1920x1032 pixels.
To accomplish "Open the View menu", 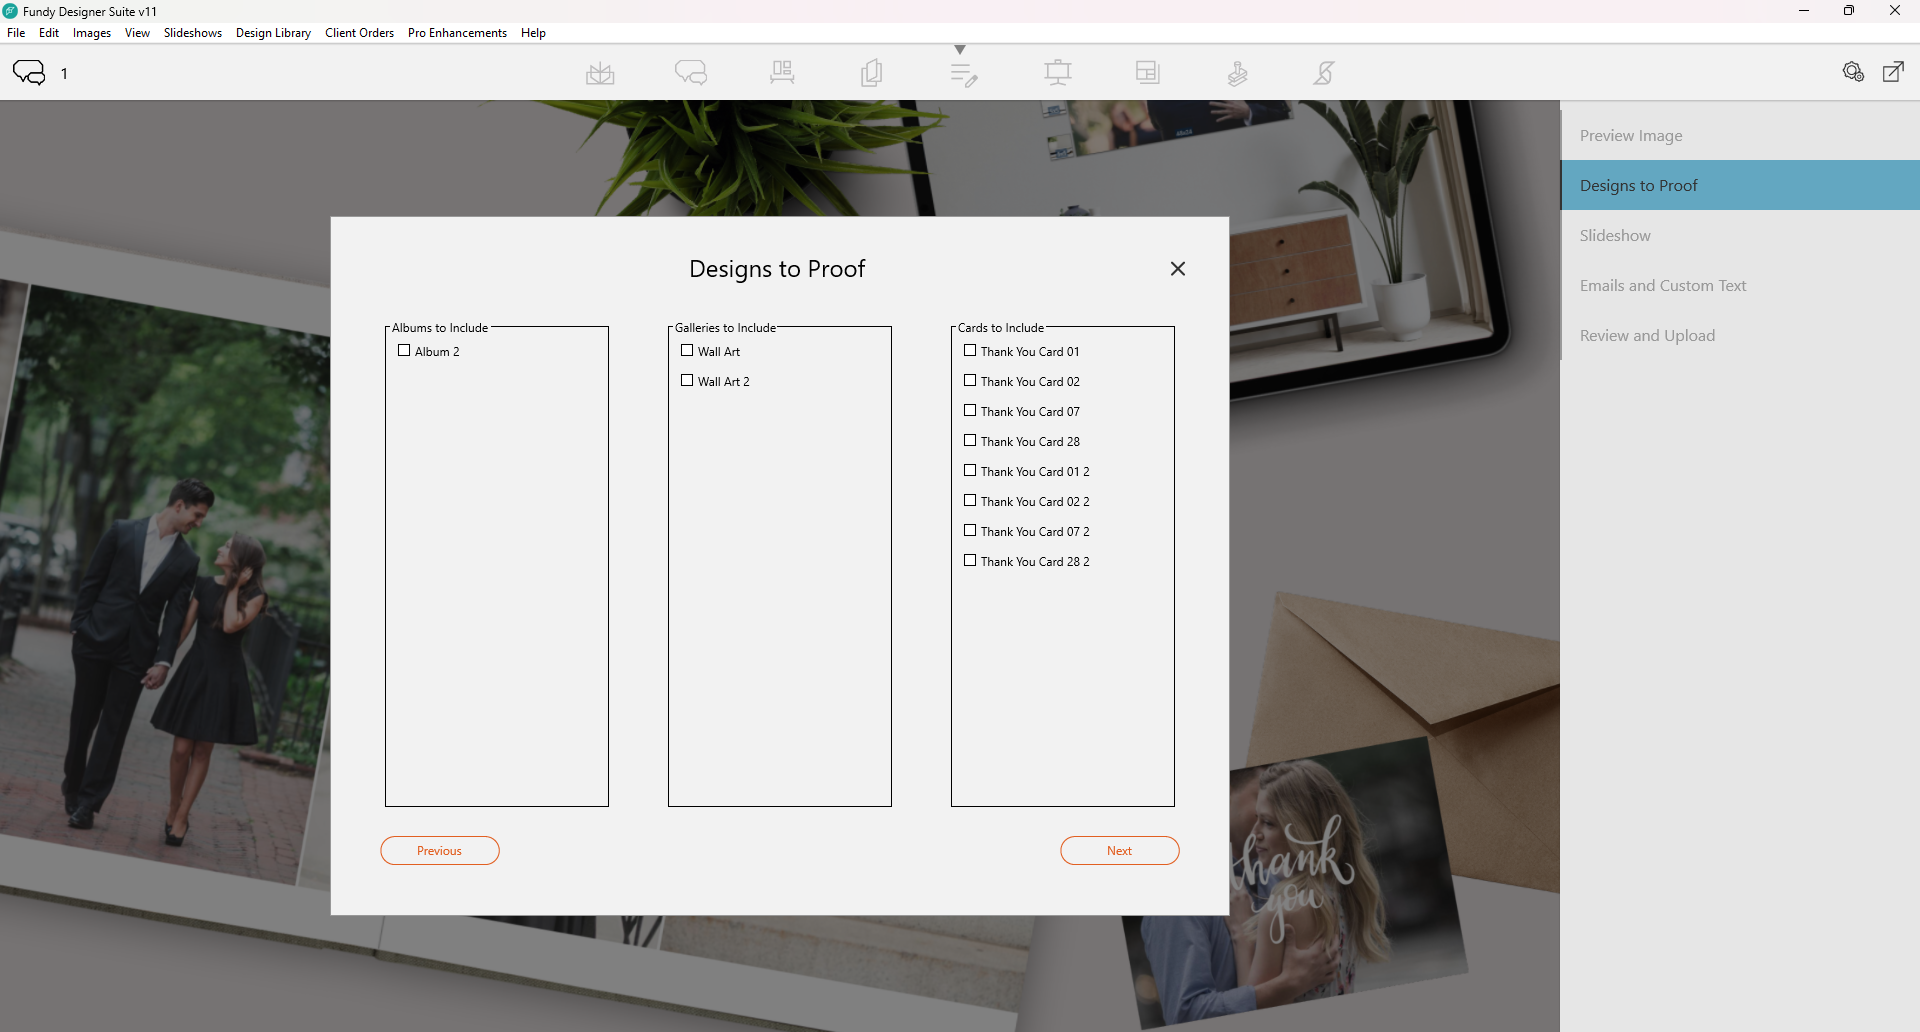I will (x=138, y=33).
